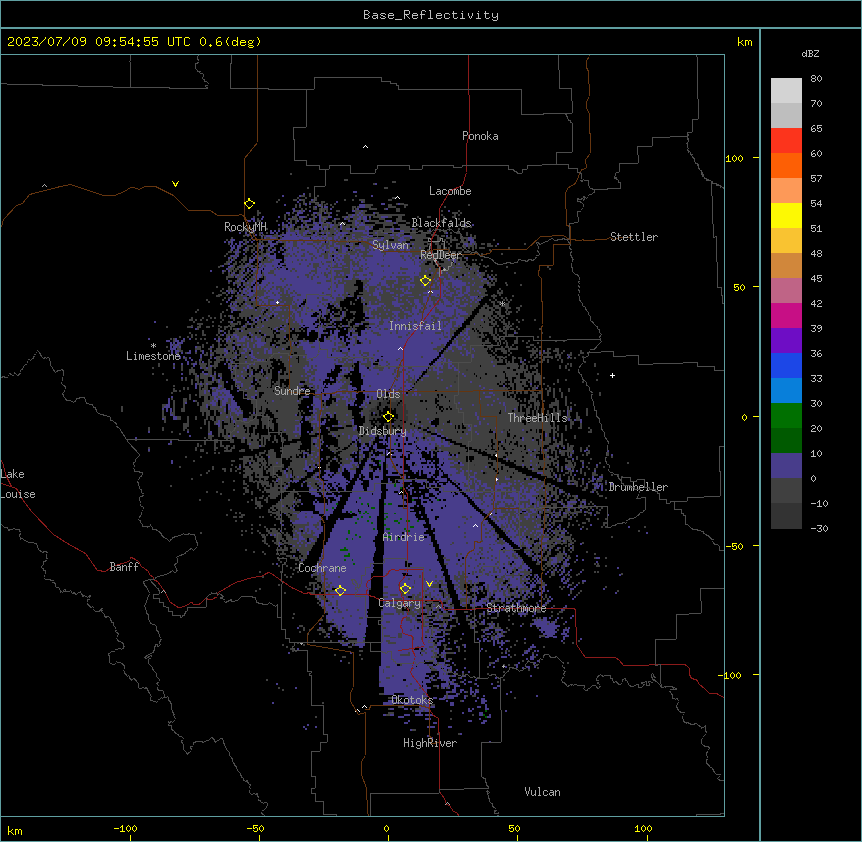Screen dimensions: 862x842
Task: Select the dark gray -10 dBZ legend swatch
Action: (786, 516)
